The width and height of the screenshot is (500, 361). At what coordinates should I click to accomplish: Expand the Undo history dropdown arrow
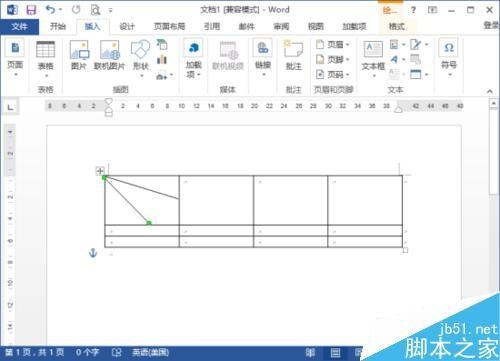tap(60, 10)
